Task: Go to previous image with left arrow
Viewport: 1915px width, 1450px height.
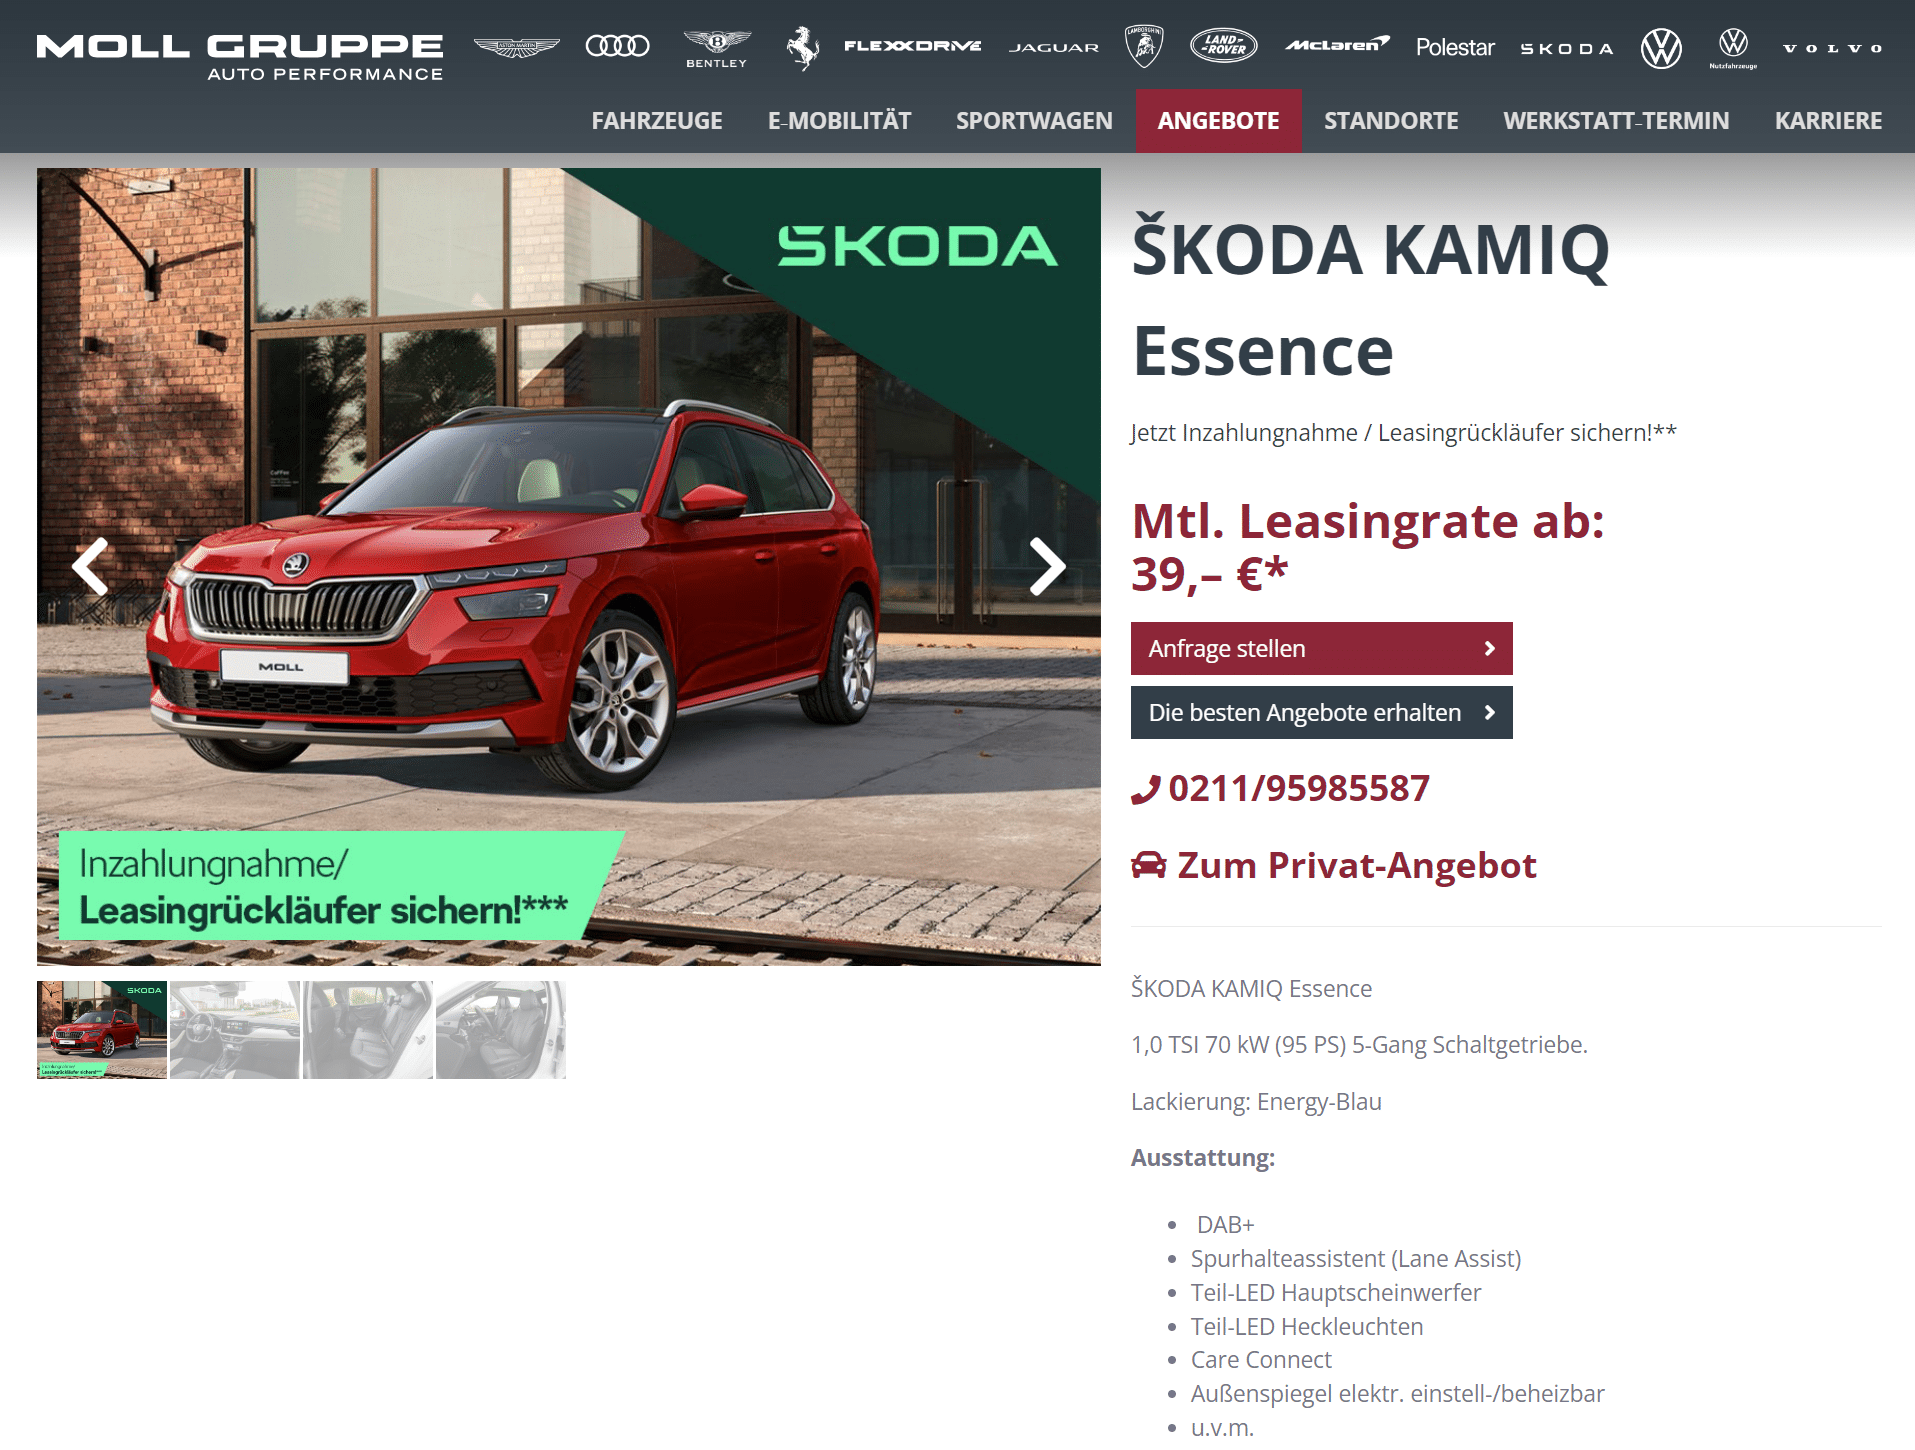Action: 91,566
